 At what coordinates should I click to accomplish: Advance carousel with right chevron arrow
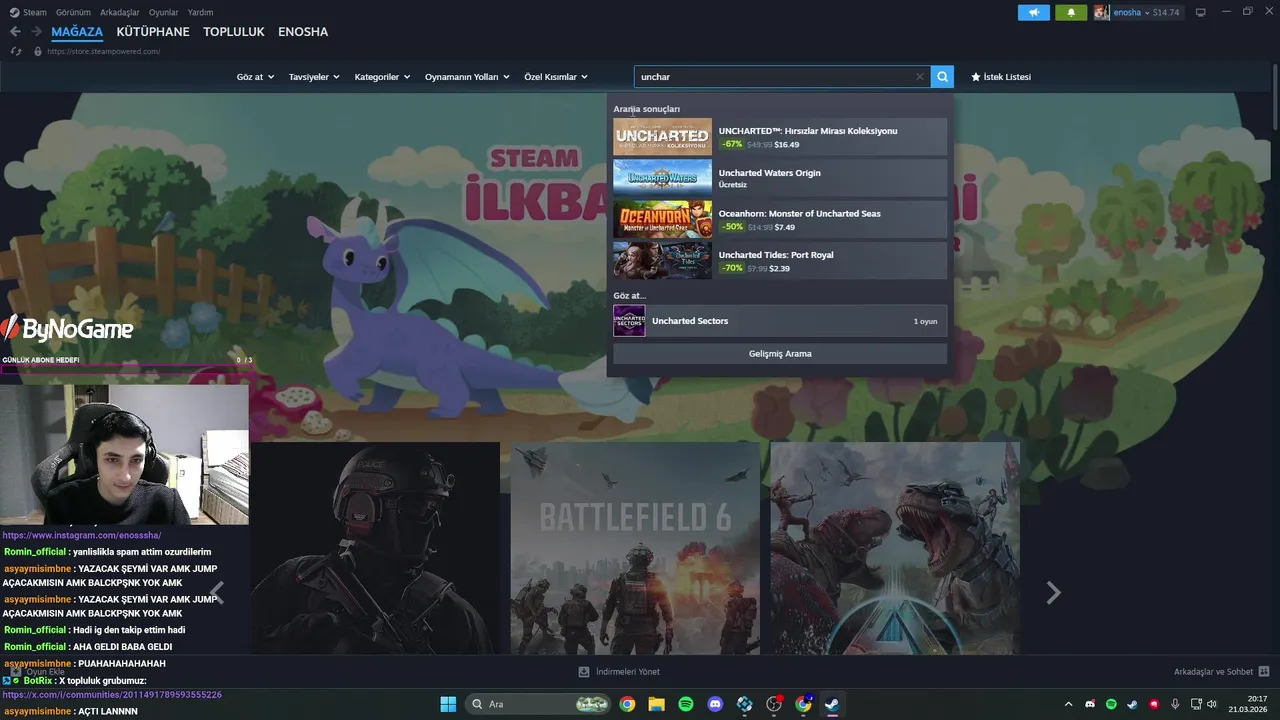tap(1053, 593)
